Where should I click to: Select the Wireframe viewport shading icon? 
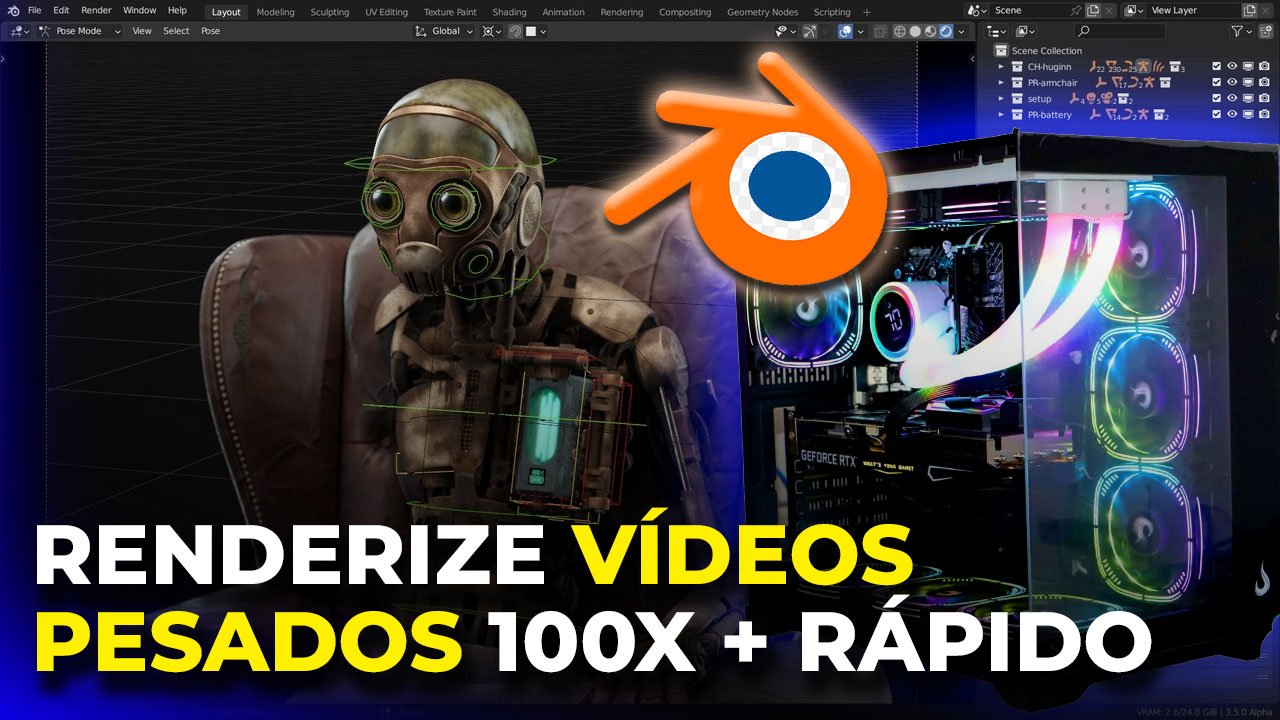(901, 31)
